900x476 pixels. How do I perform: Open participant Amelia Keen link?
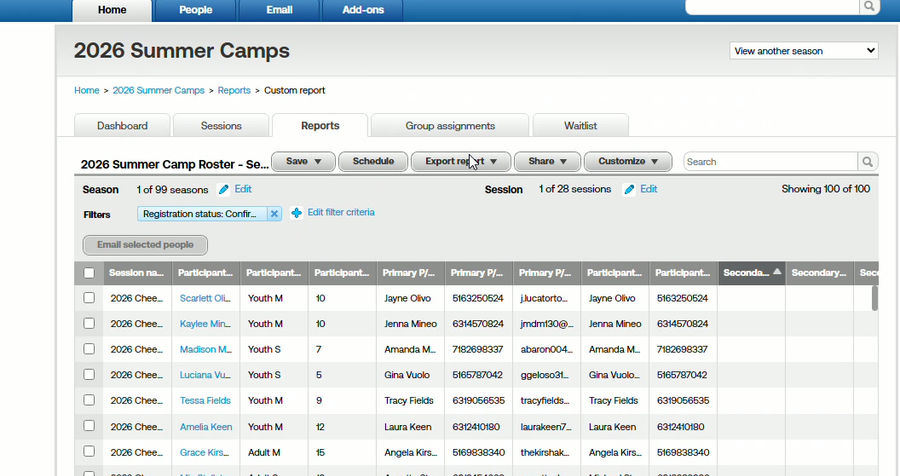[x=205, y=427]
